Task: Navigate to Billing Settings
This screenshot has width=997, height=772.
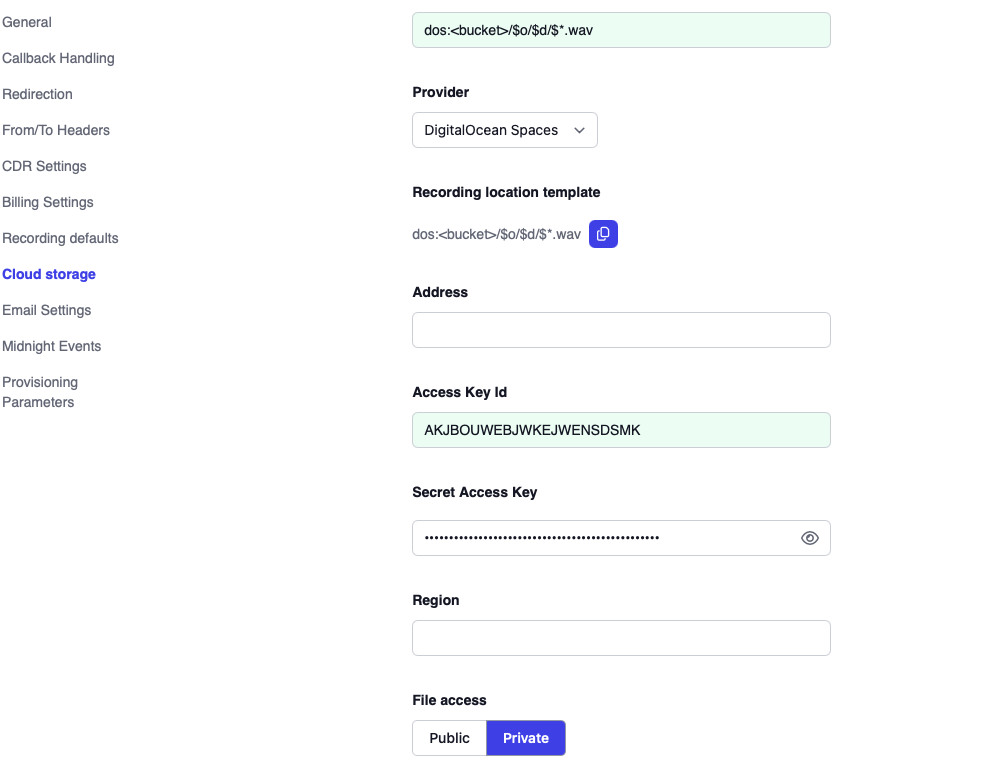Action: pyautogui.click(x=47, y=202)
